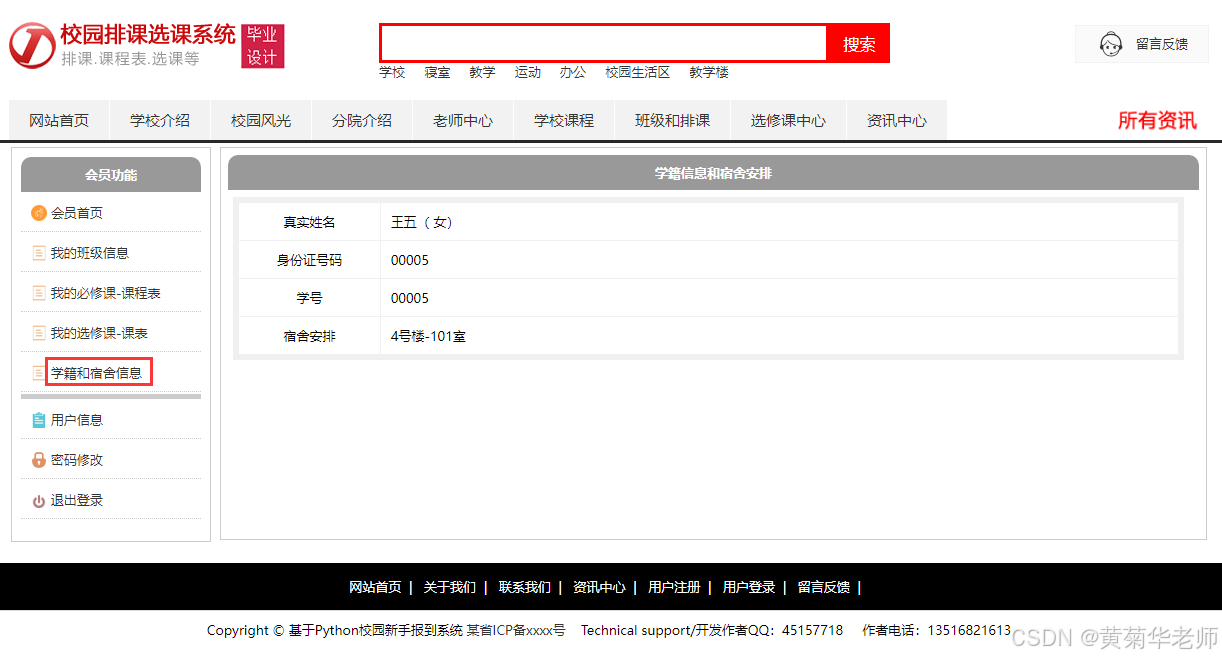Click the red 所有资讯 link

[x=1157, y=120]
